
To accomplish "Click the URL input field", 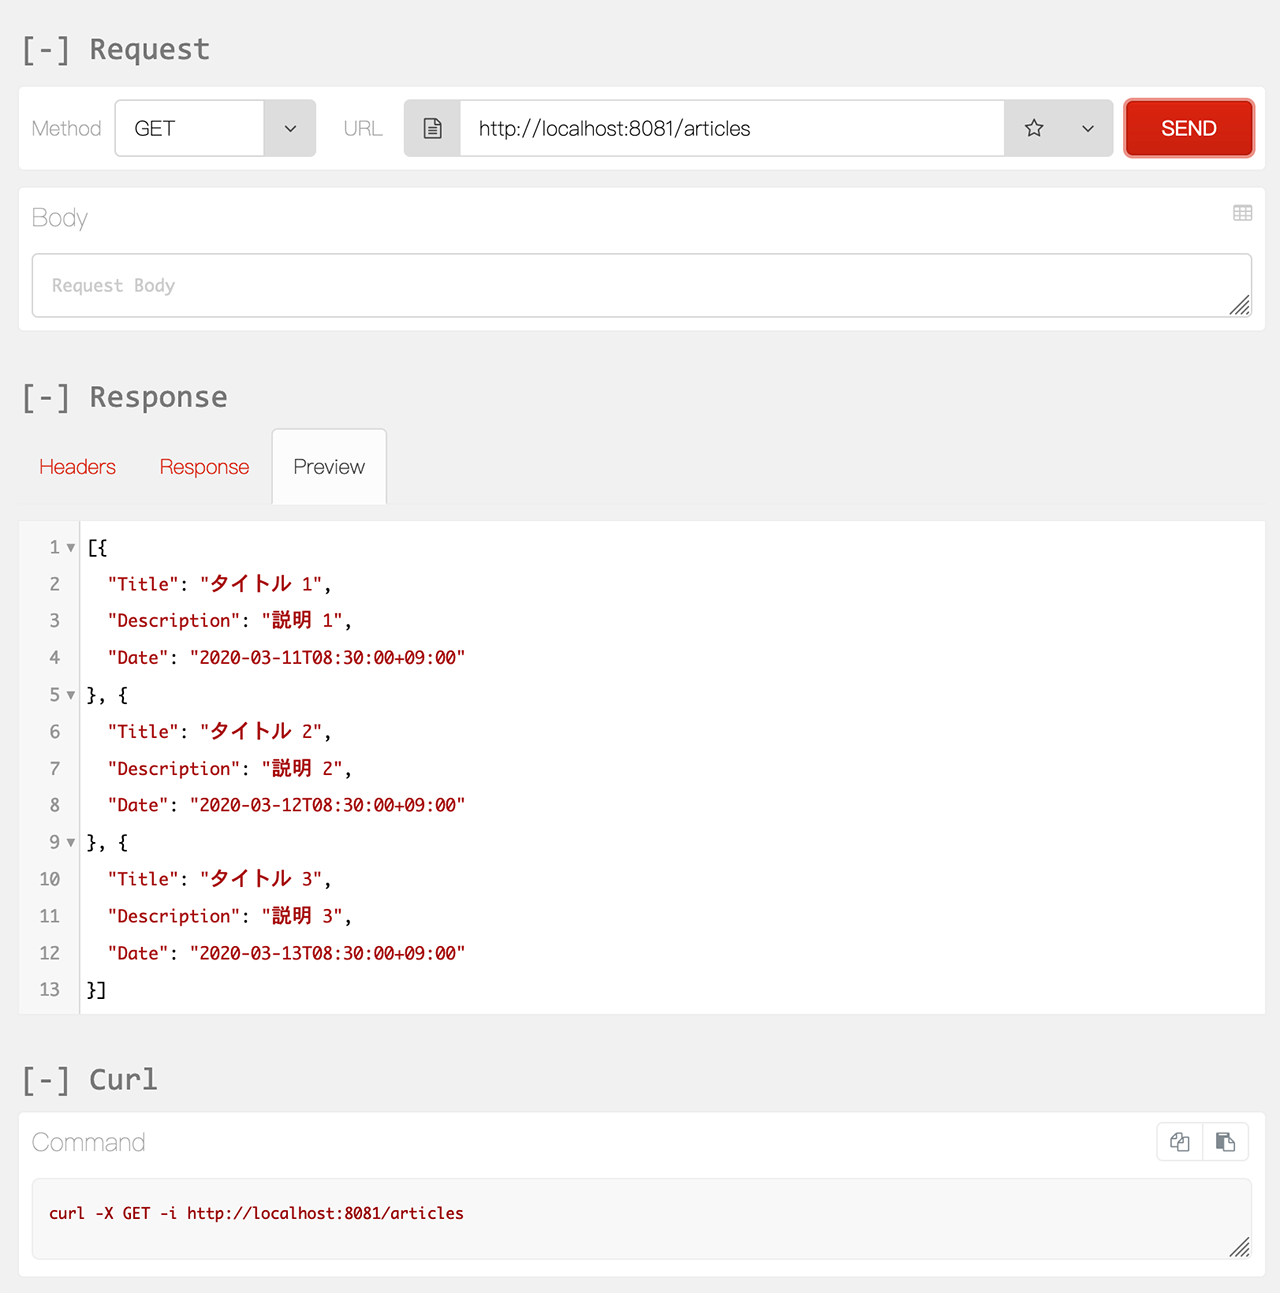I will click(x=730, y=129).
